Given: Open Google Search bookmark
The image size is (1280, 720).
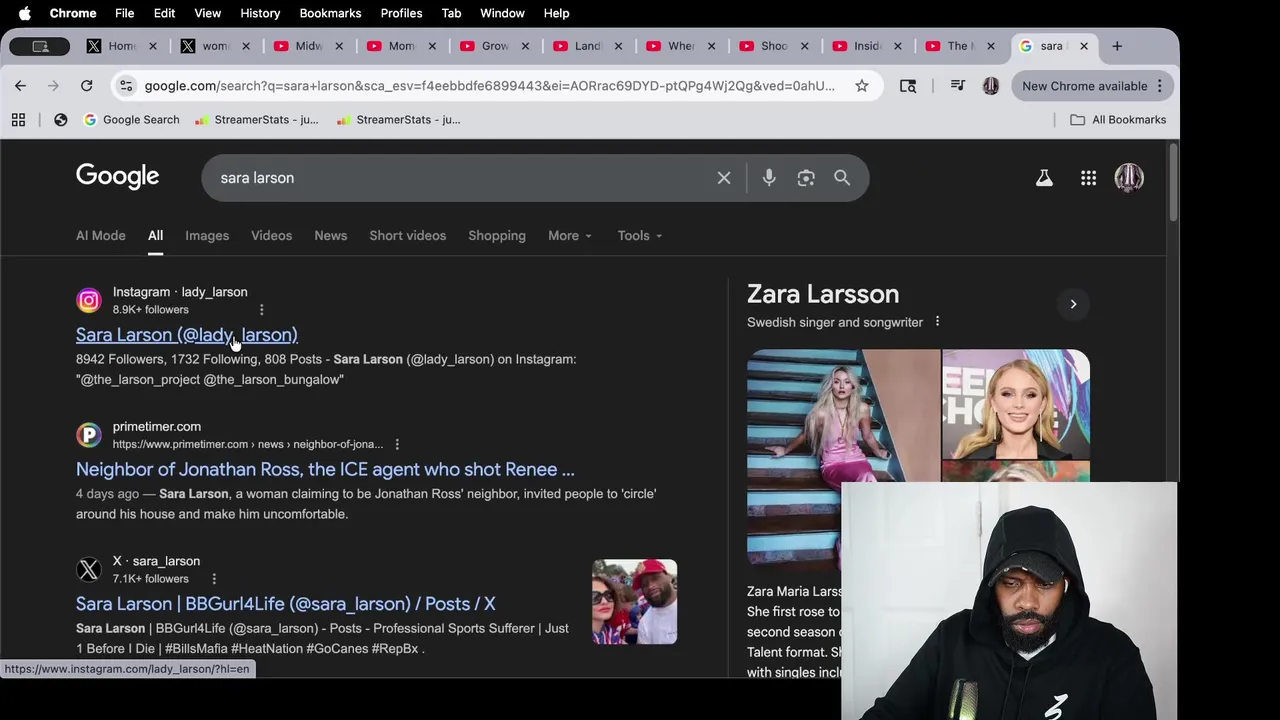Looking at the screenshot, I should (131, 120).
